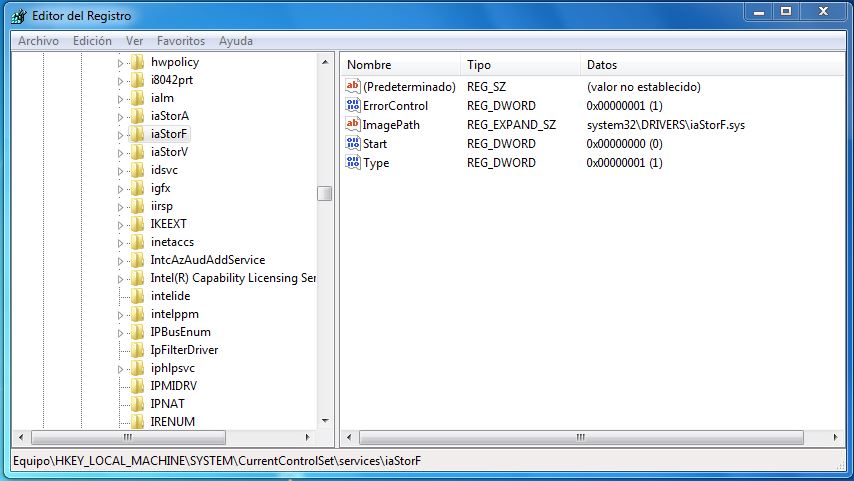
Task: Open the Favoritos menu
Action: click(181, 41)
